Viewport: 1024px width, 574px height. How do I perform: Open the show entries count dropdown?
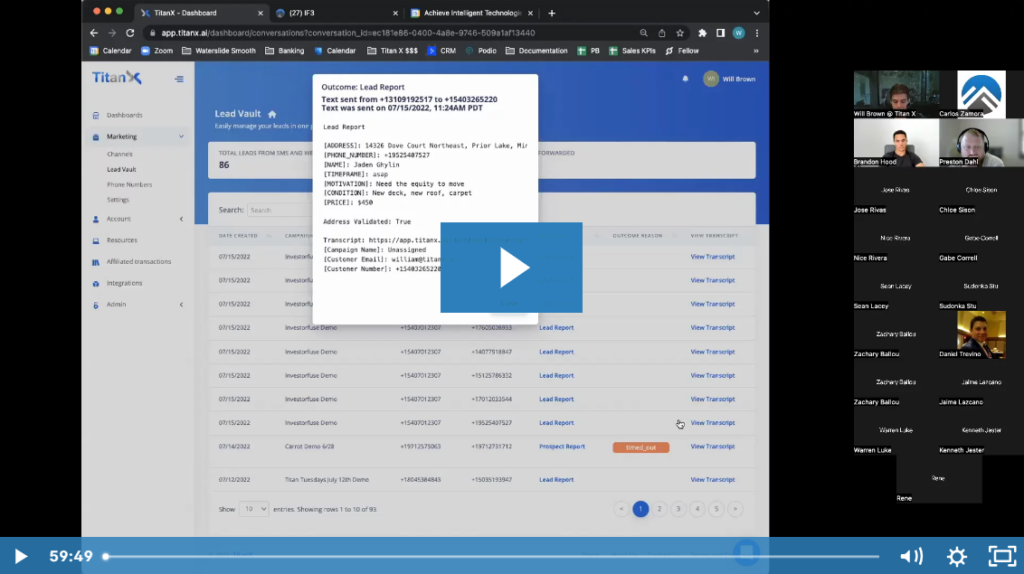tap(253, 509)
